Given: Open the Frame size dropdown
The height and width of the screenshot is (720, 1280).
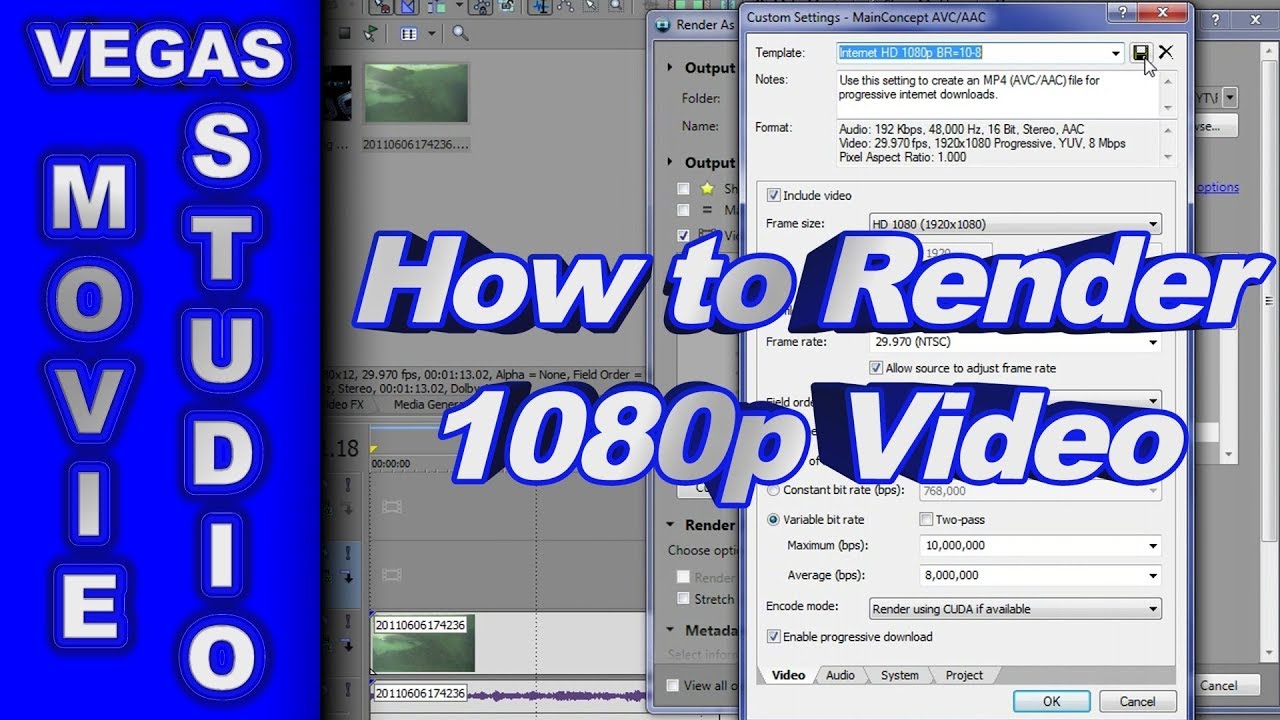Looking at the screenshot, I should [1153, 224].
